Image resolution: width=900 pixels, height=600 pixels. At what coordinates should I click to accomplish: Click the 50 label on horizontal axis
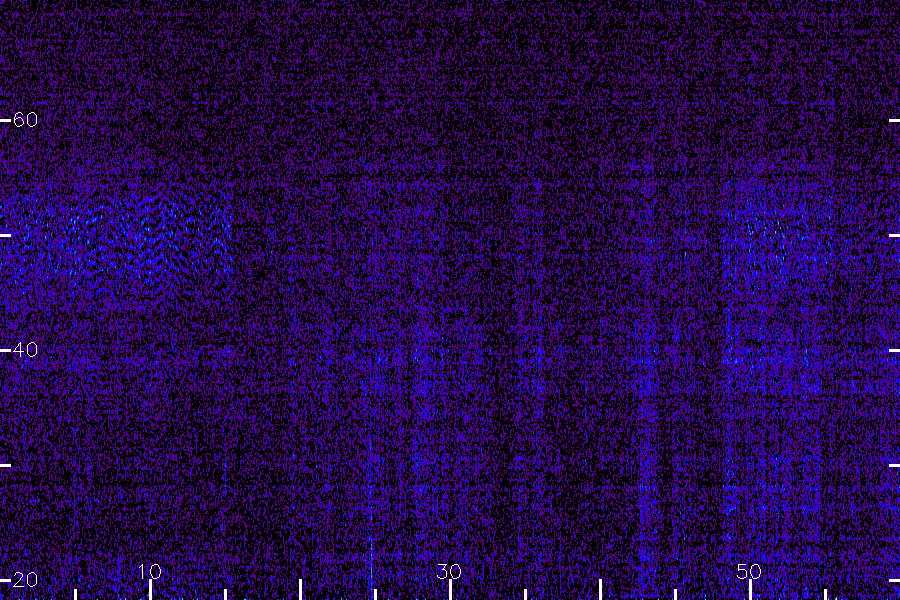[749, 571]
